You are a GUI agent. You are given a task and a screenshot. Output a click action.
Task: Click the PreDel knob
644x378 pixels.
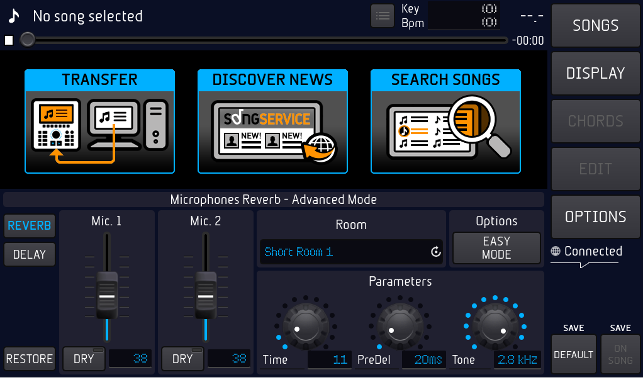400,327
